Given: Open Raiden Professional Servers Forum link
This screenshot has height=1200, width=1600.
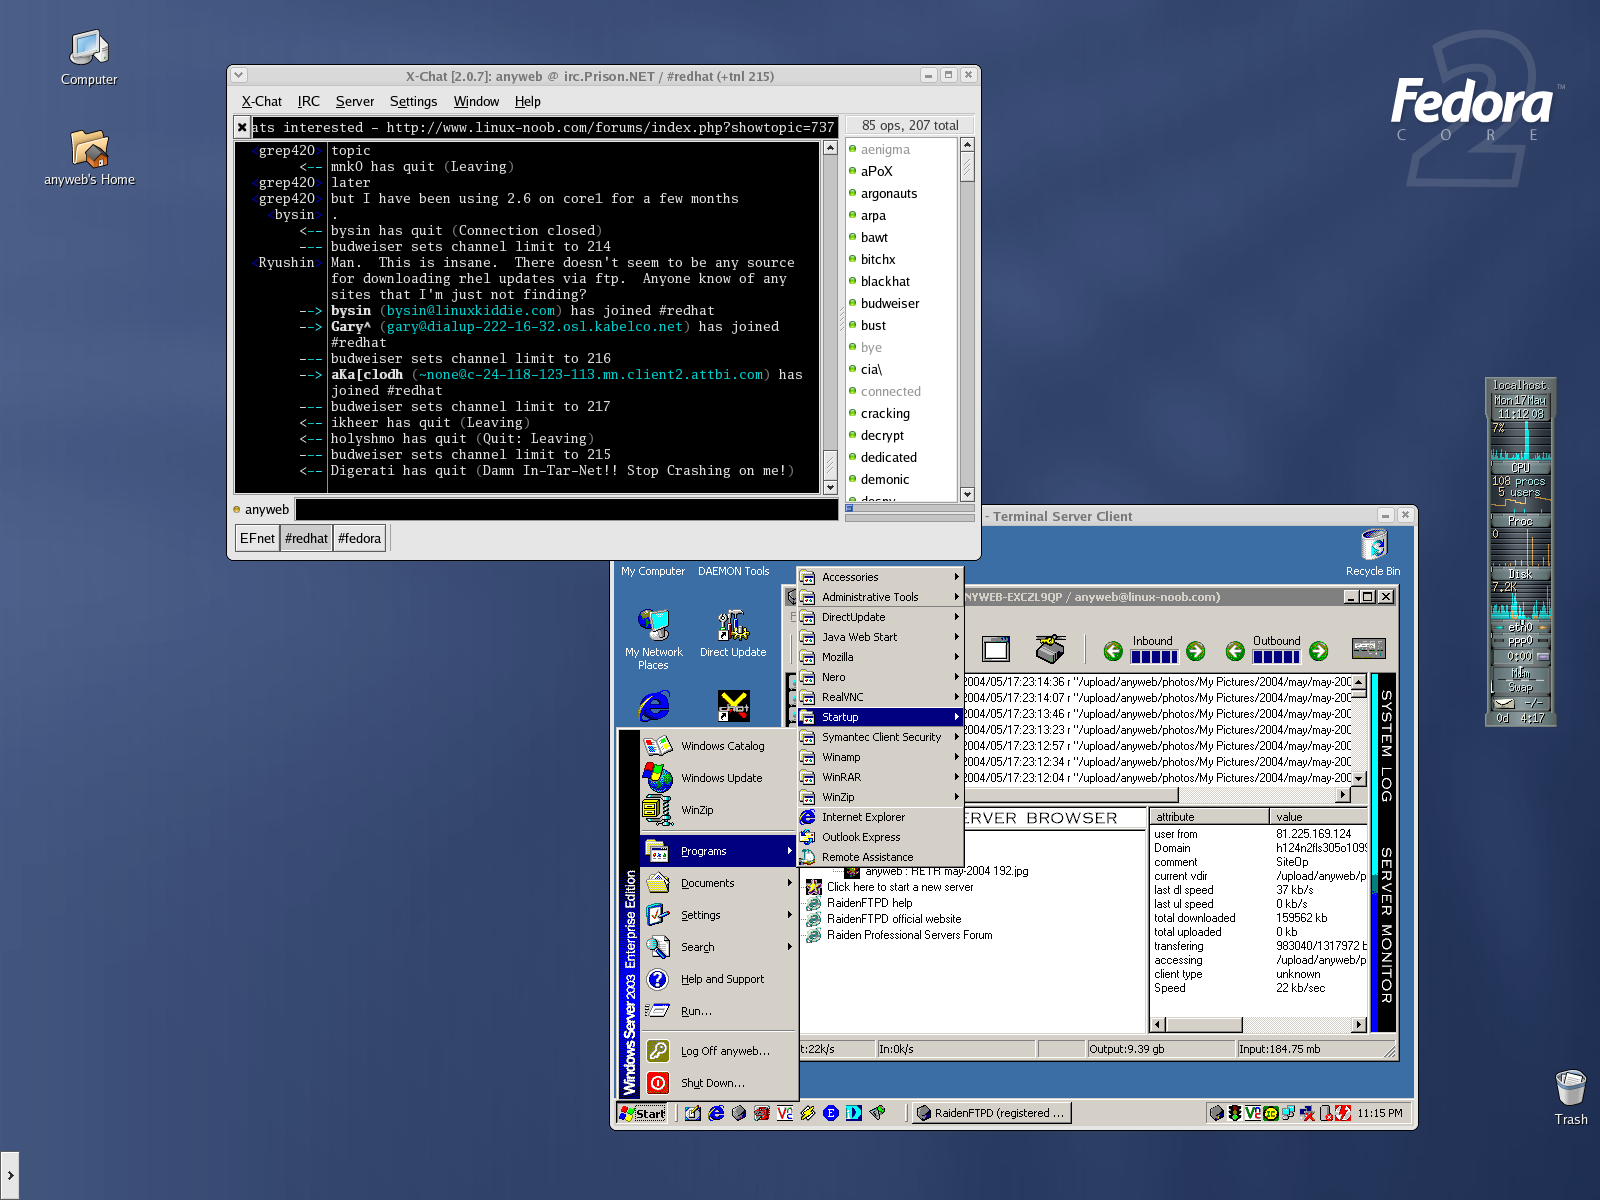Looking at the screenshot, I should tap(909, 935).
